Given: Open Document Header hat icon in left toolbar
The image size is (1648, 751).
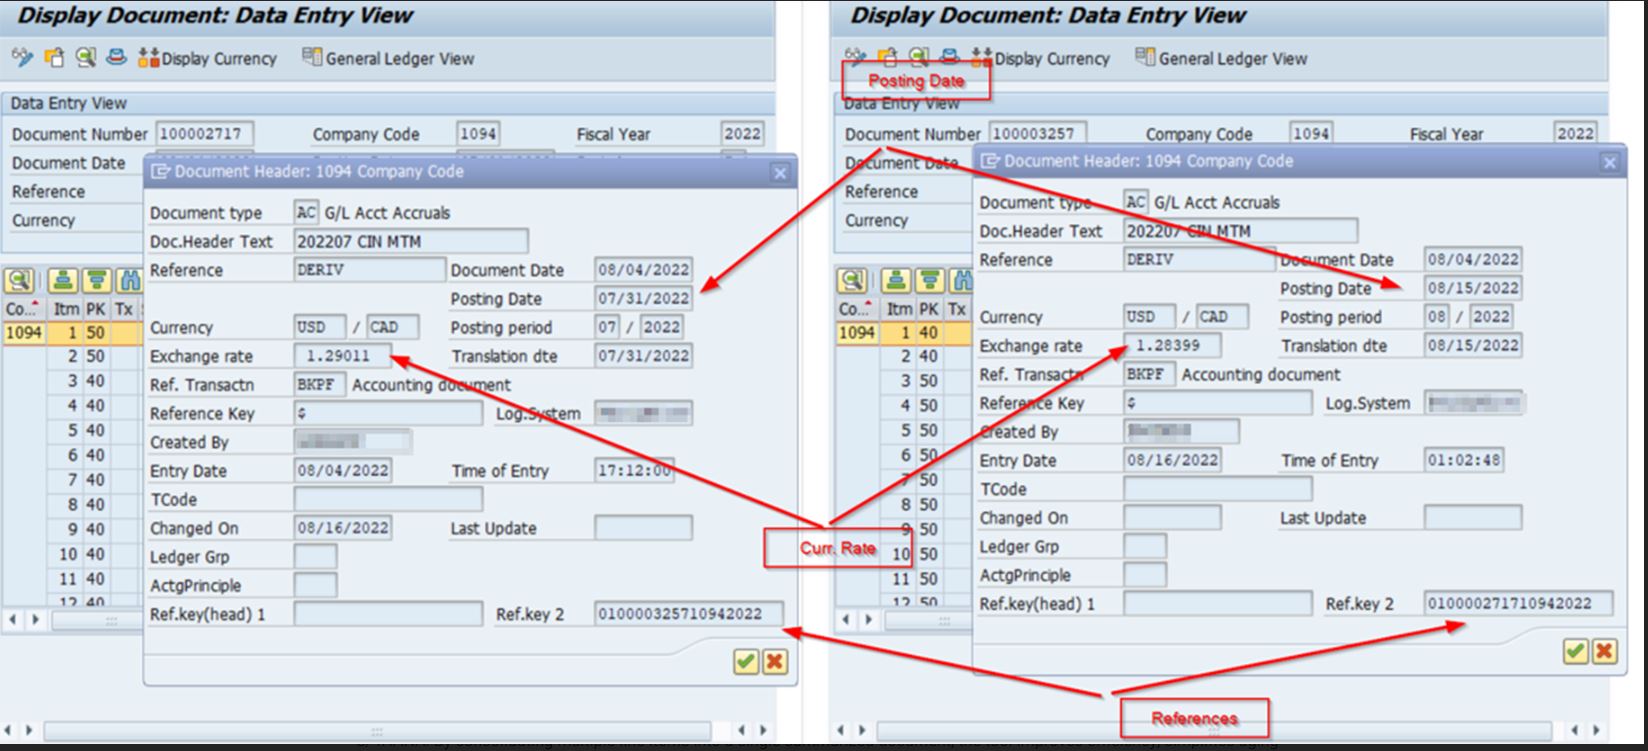Looking at the screenshot, I should click(x=117, y=58).
